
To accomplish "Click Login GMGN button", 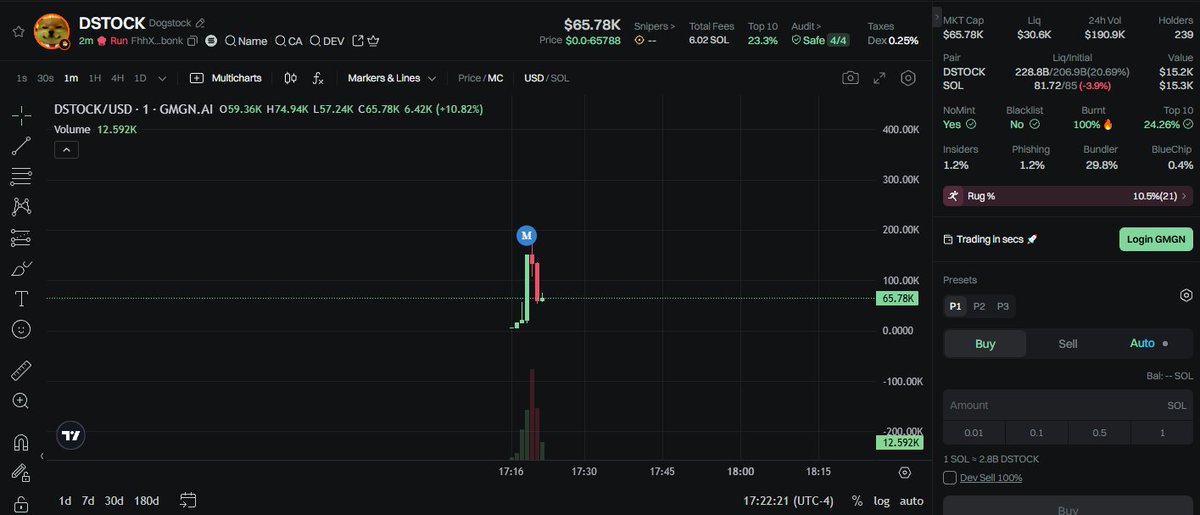I will (1155, 239).
